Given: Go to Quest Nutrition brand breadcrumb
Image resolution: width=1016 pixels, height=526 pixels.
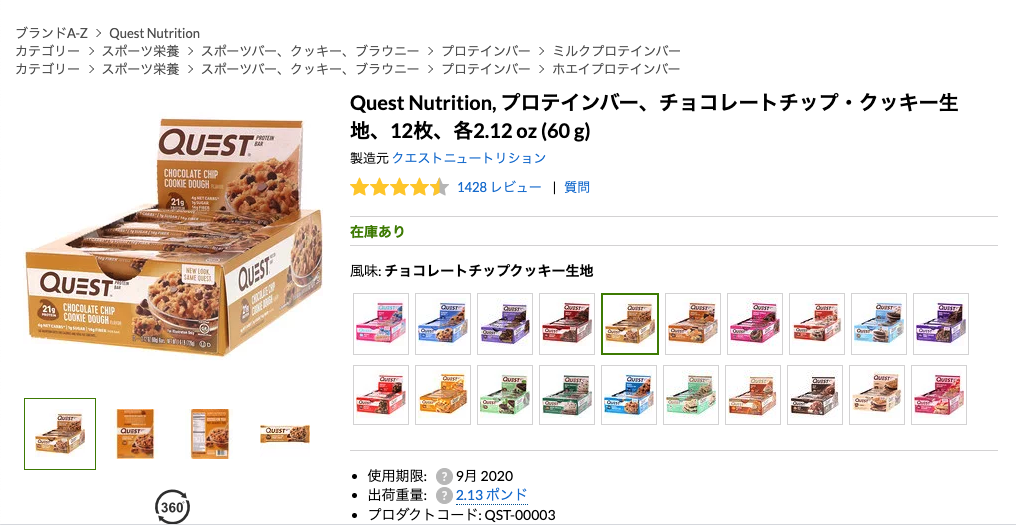Looking at the screenshot, I should [154, 33].
